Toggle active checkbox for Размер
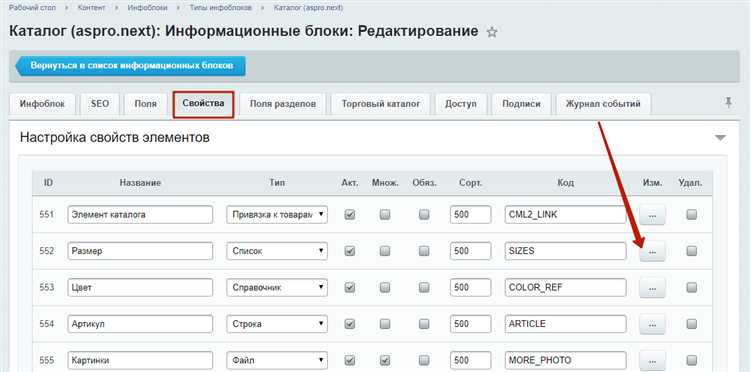Screen dimensions: 750x372 coord(350,251)
